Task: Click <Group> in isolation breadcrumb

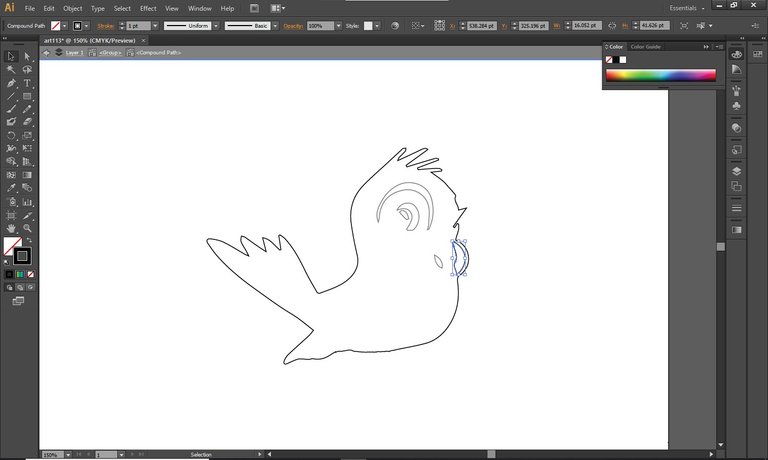Action: click(110, 52)
